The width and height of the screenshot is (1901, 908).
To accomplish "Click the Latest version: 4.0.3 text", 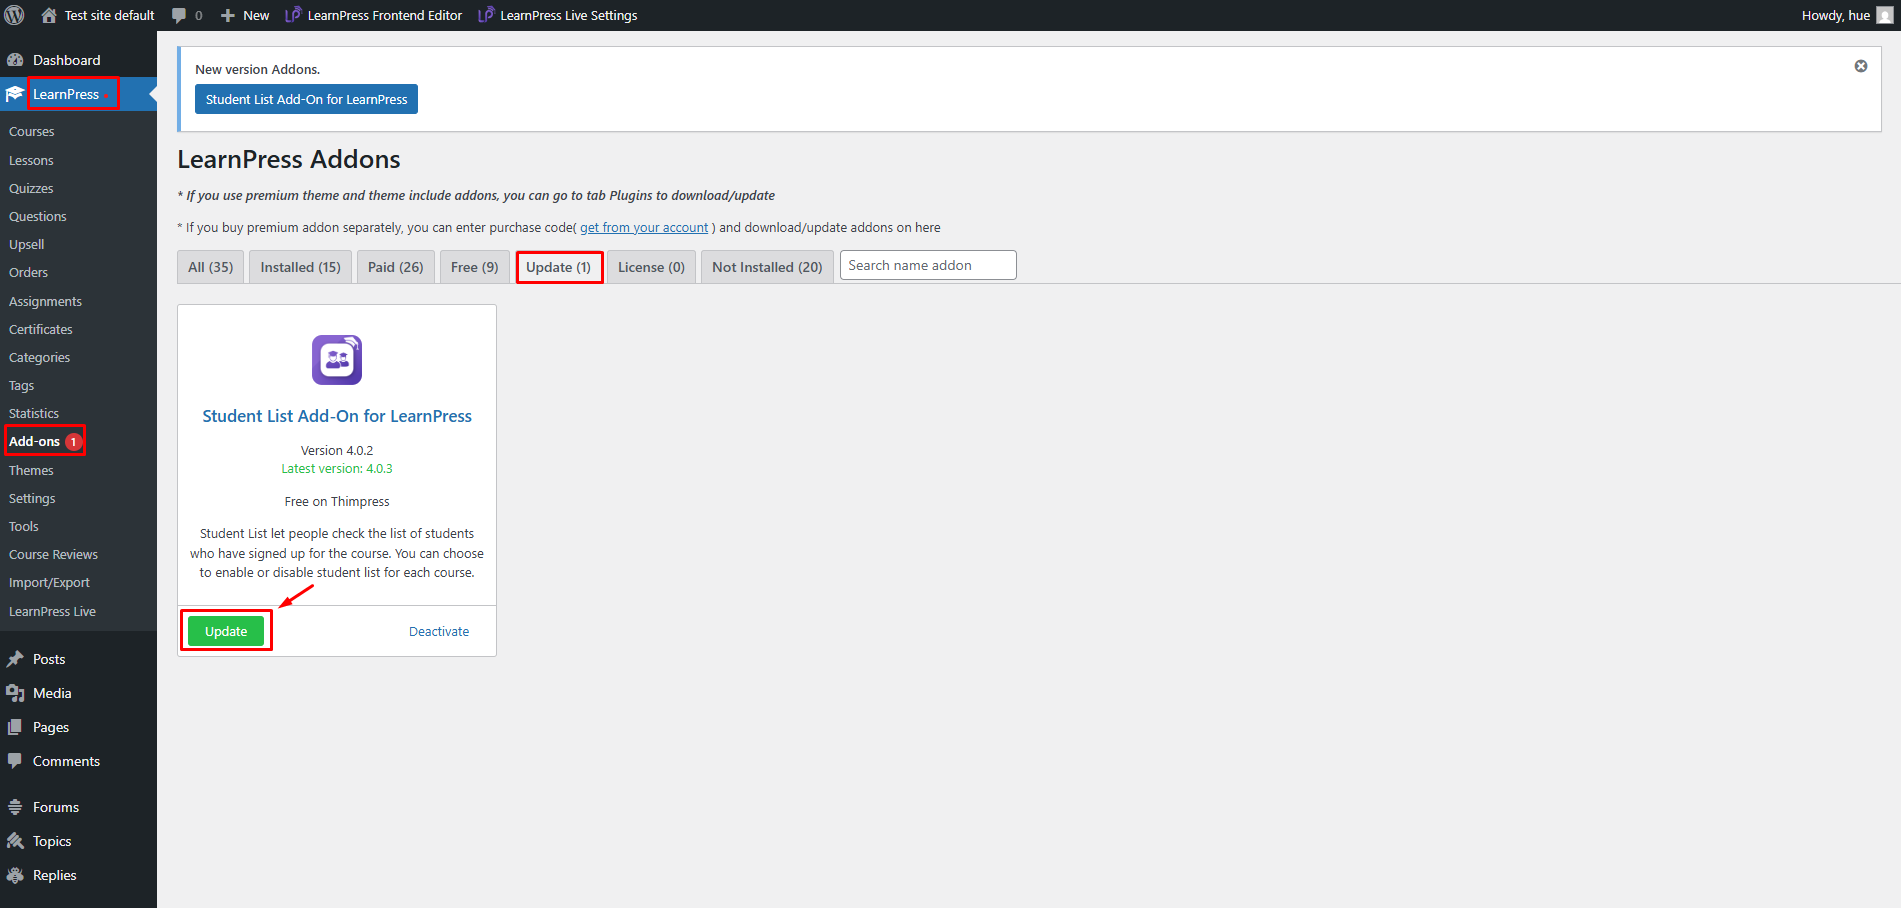I will tap(337, 469).
